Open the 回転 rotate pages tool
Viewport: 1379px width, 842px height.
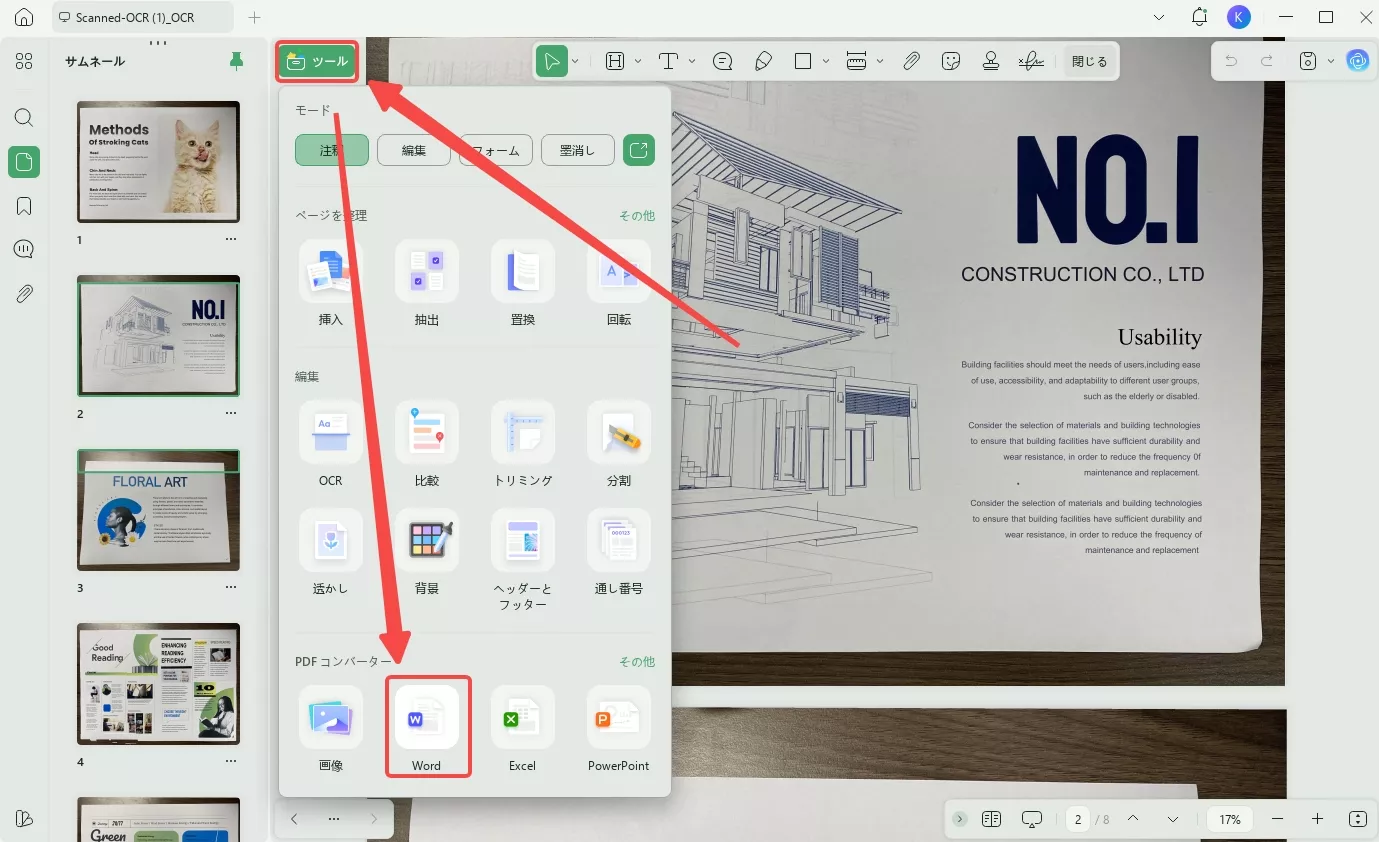point(619,284)
